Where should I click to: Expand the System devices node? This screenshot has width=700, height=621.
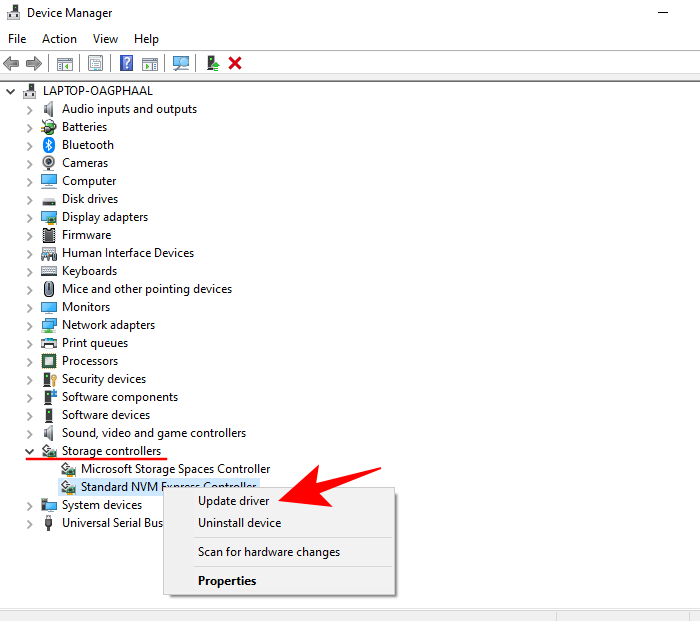(29, 506)
